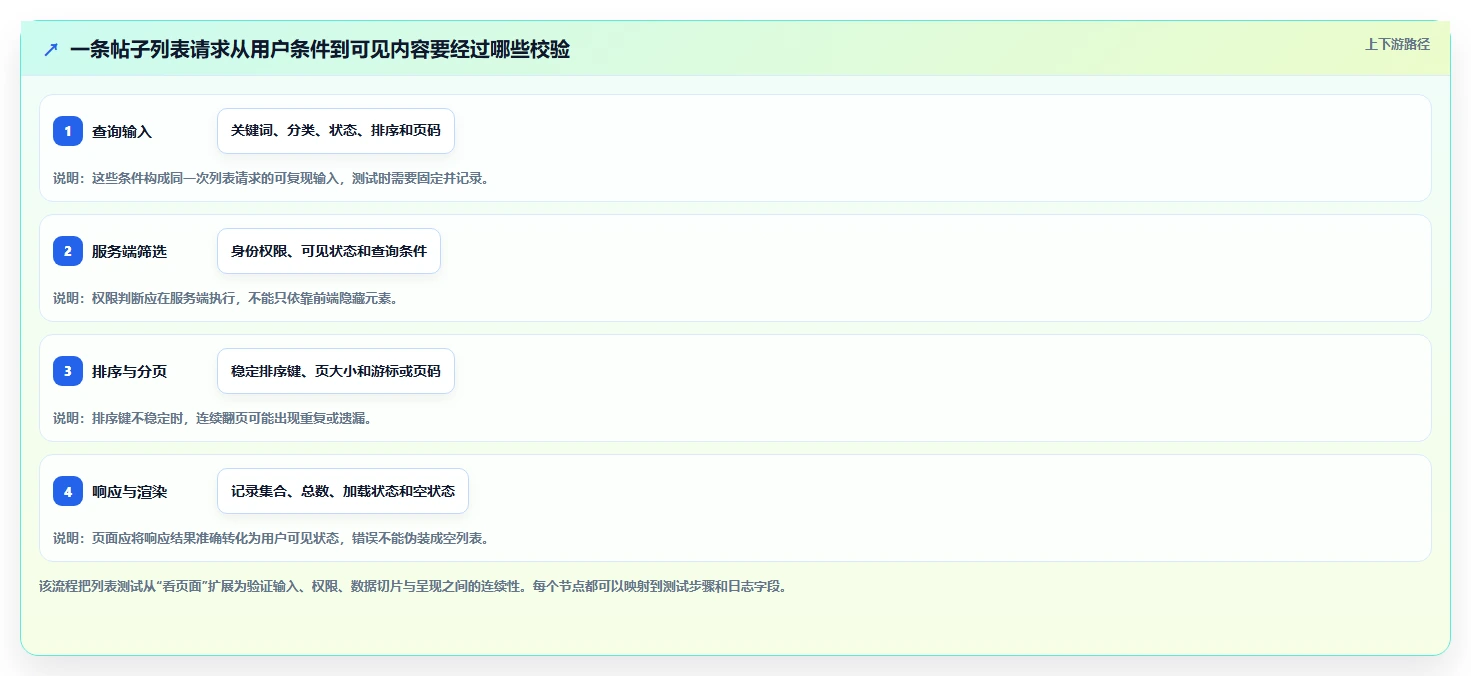Click the note about 排序键不稳定时
Viewport: 1471px width, 676px height.
pos(212,418)
